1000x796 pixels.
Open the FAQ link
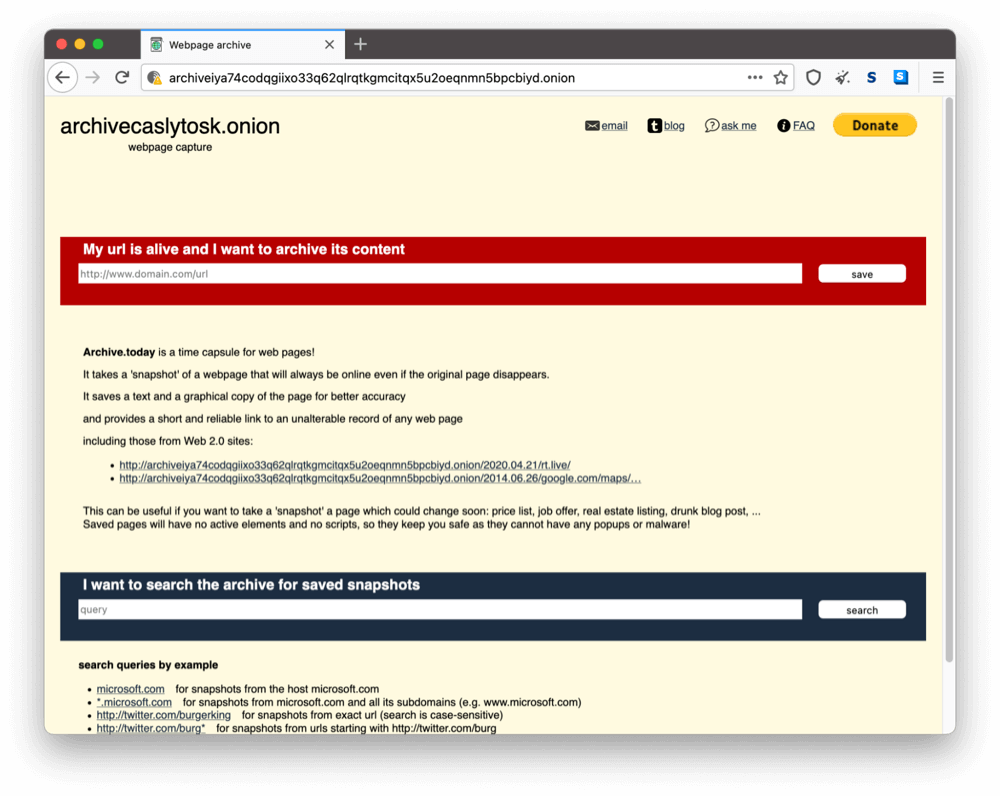pos(796,126)
